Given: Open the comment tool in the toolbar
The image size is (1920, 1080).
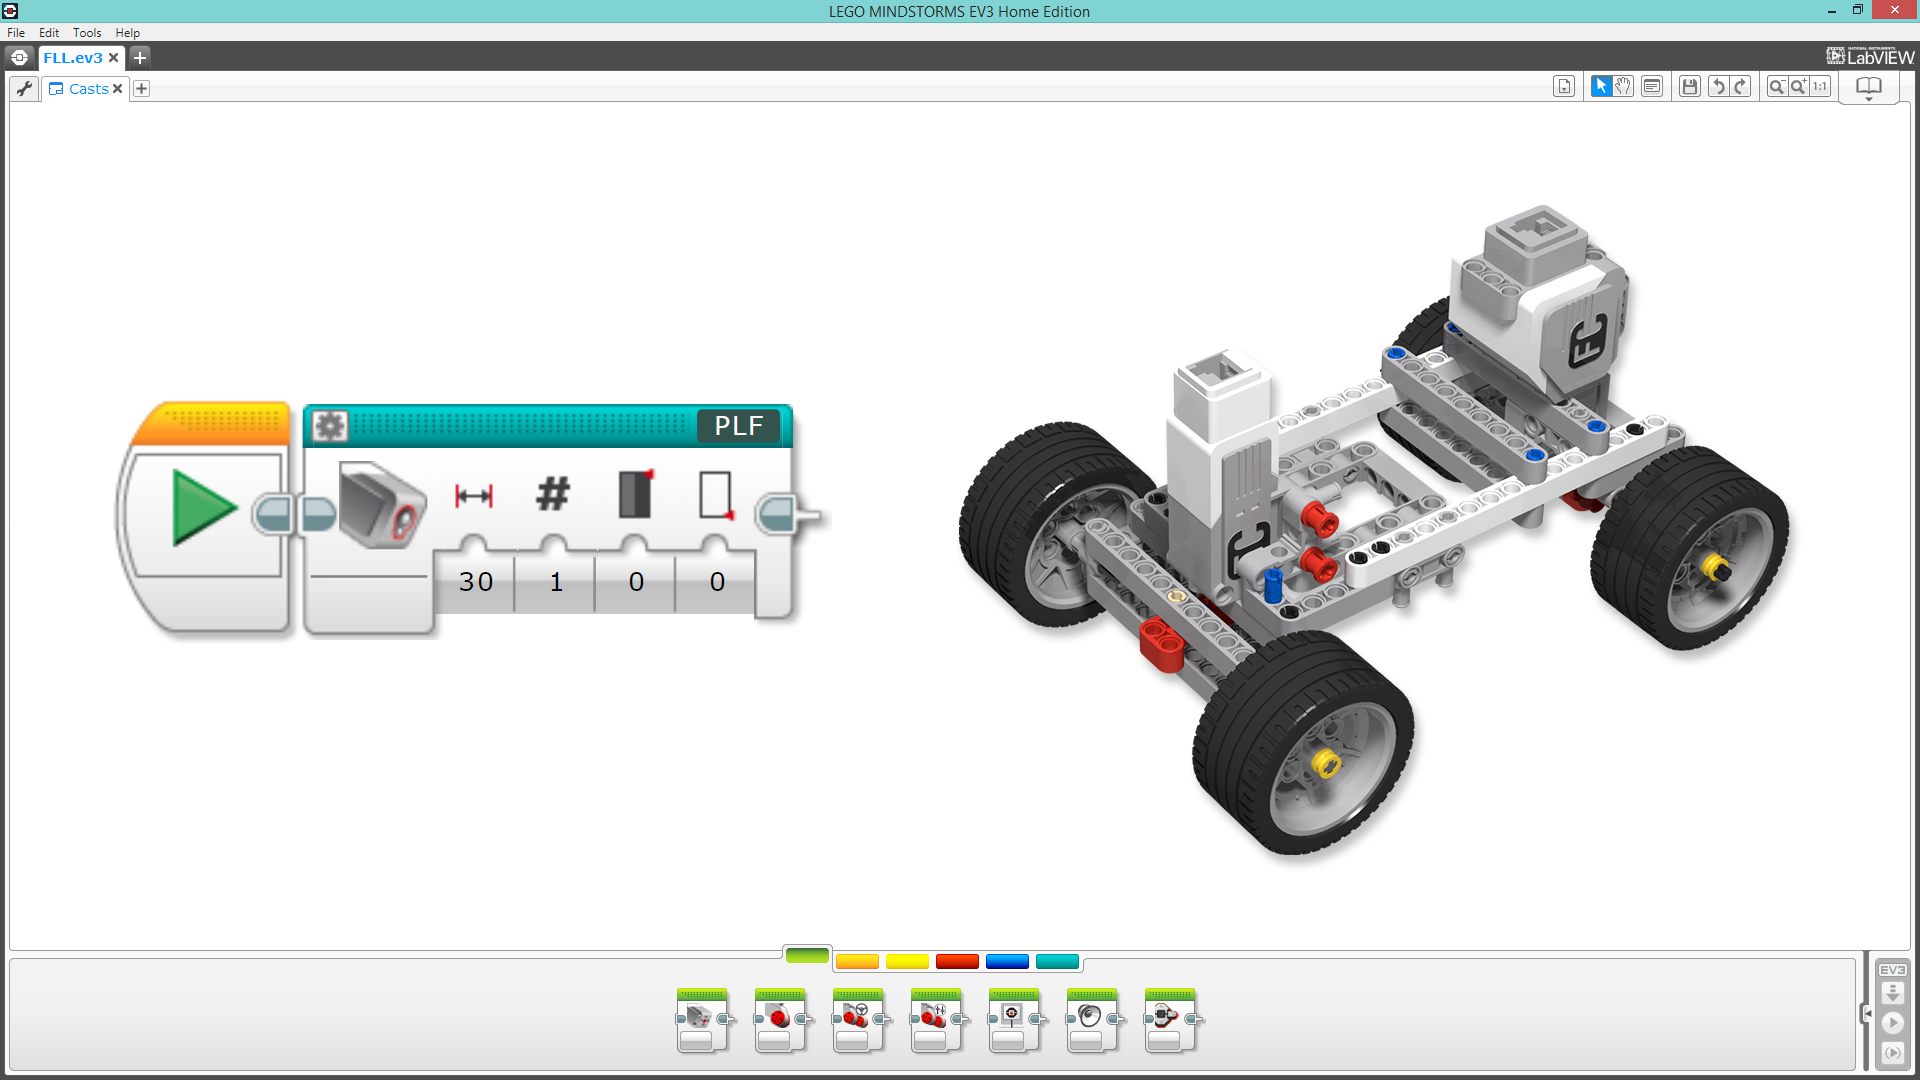Looking at the screenshot, I should click(1652, 86).
